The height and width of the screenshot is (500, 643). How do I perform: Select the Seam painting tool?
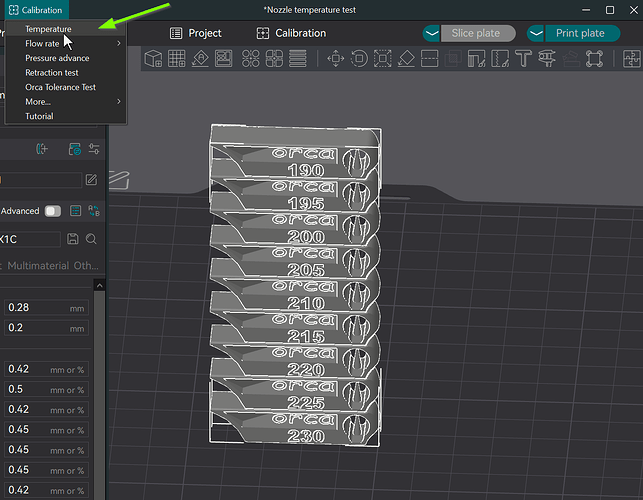pyautogui.click(x=500, y=59)
